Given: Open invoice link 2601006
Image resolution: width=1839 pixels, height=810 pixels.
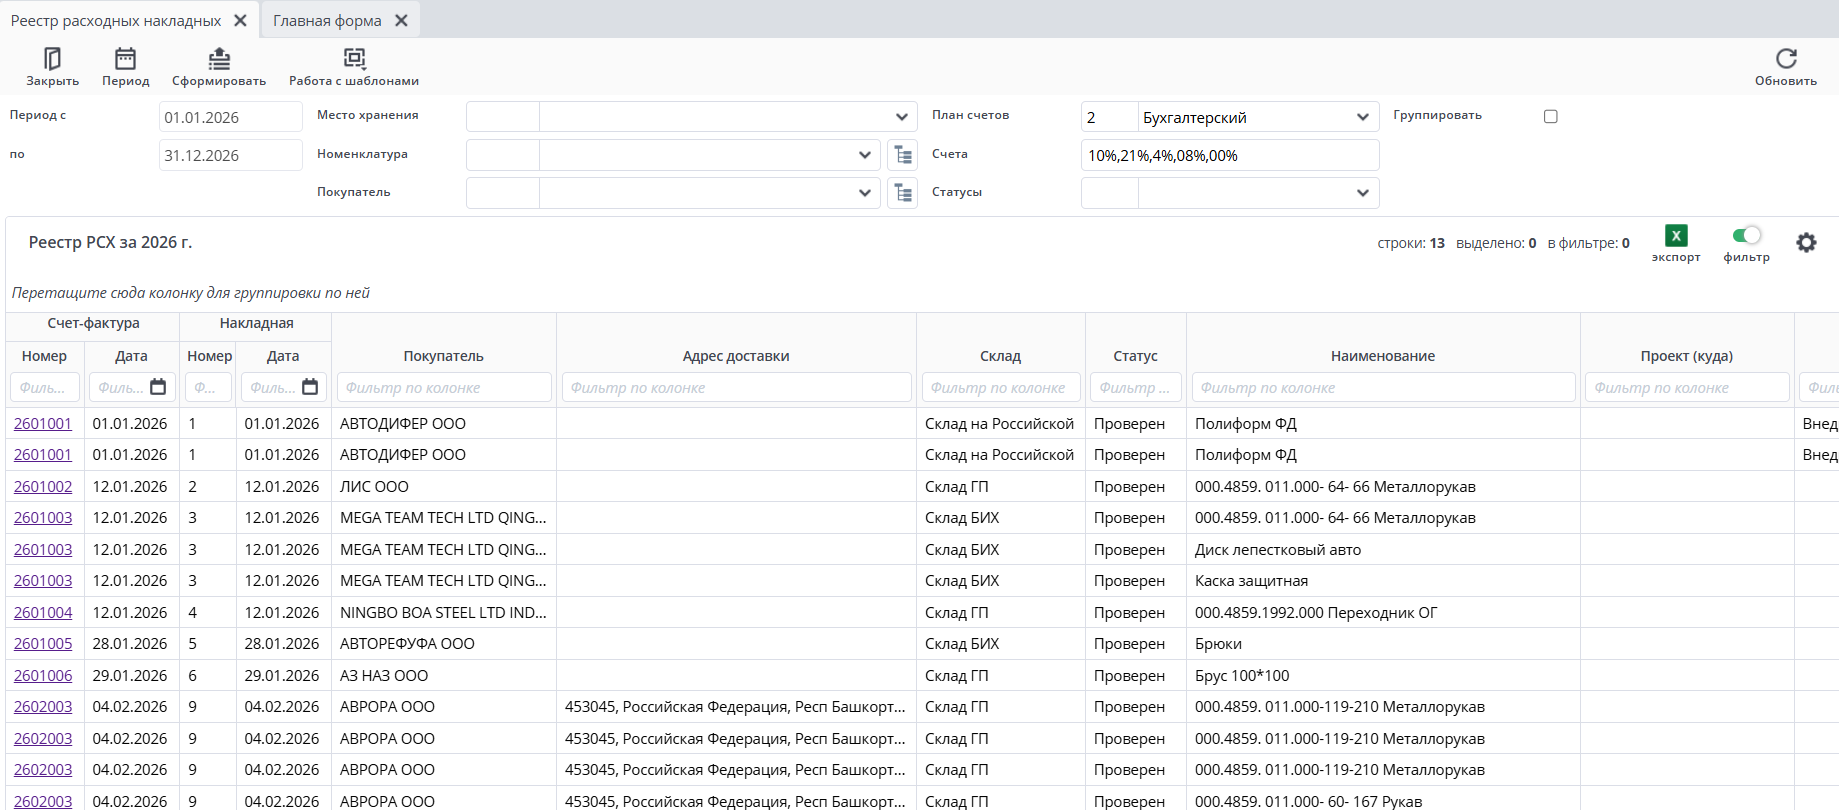Looking at the screenshot, I should [x=43, y=676].
